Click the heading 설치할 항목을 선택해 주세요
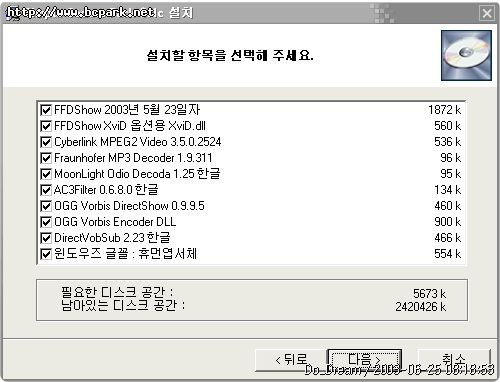 230,55
